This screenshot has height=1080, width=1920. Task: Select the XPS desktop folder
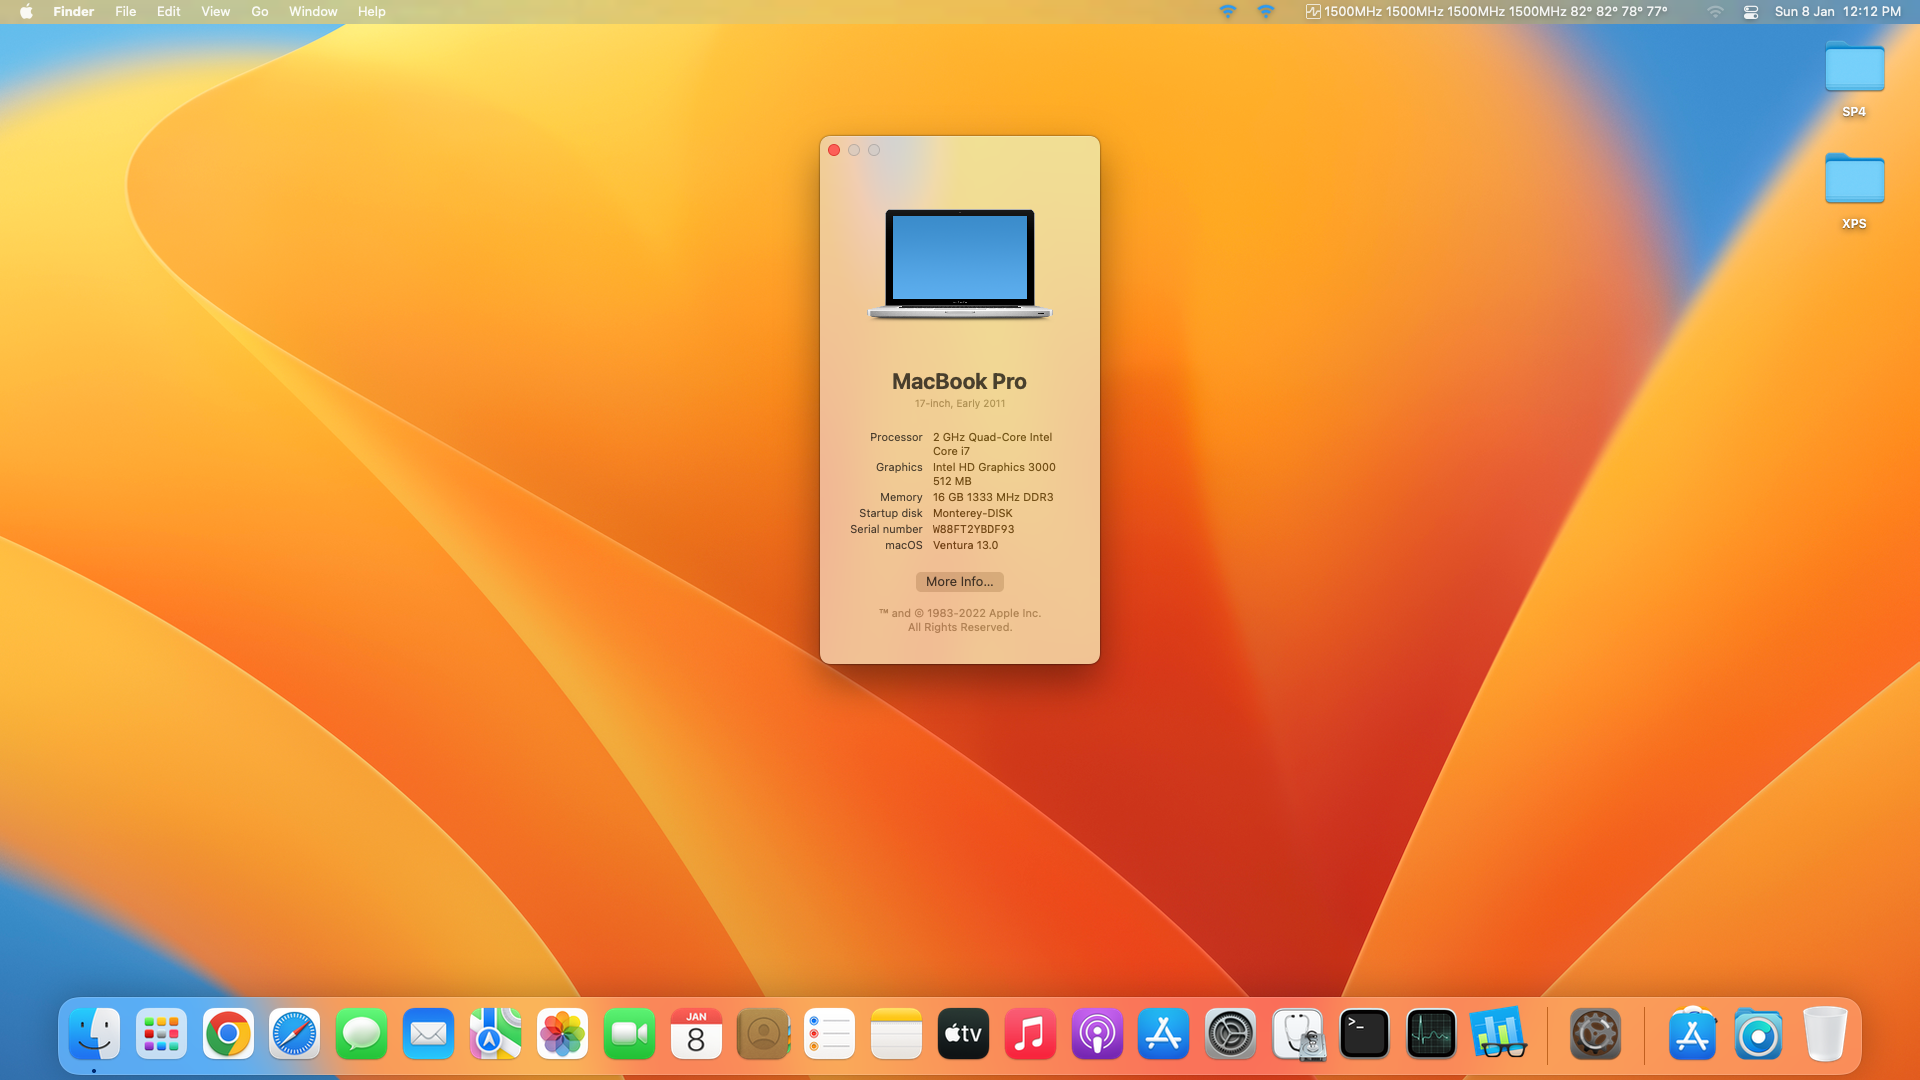[1854, 182]
